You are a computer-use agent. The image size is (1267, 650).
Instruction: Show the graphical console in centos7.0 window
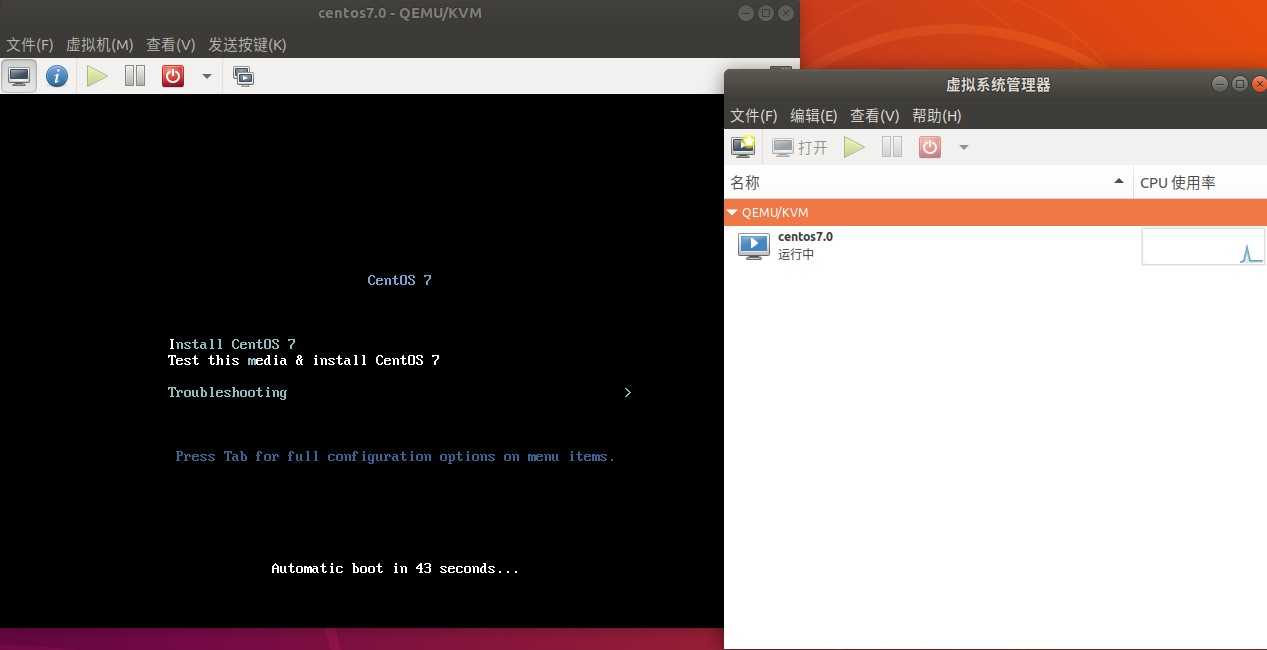pos(19,76)
